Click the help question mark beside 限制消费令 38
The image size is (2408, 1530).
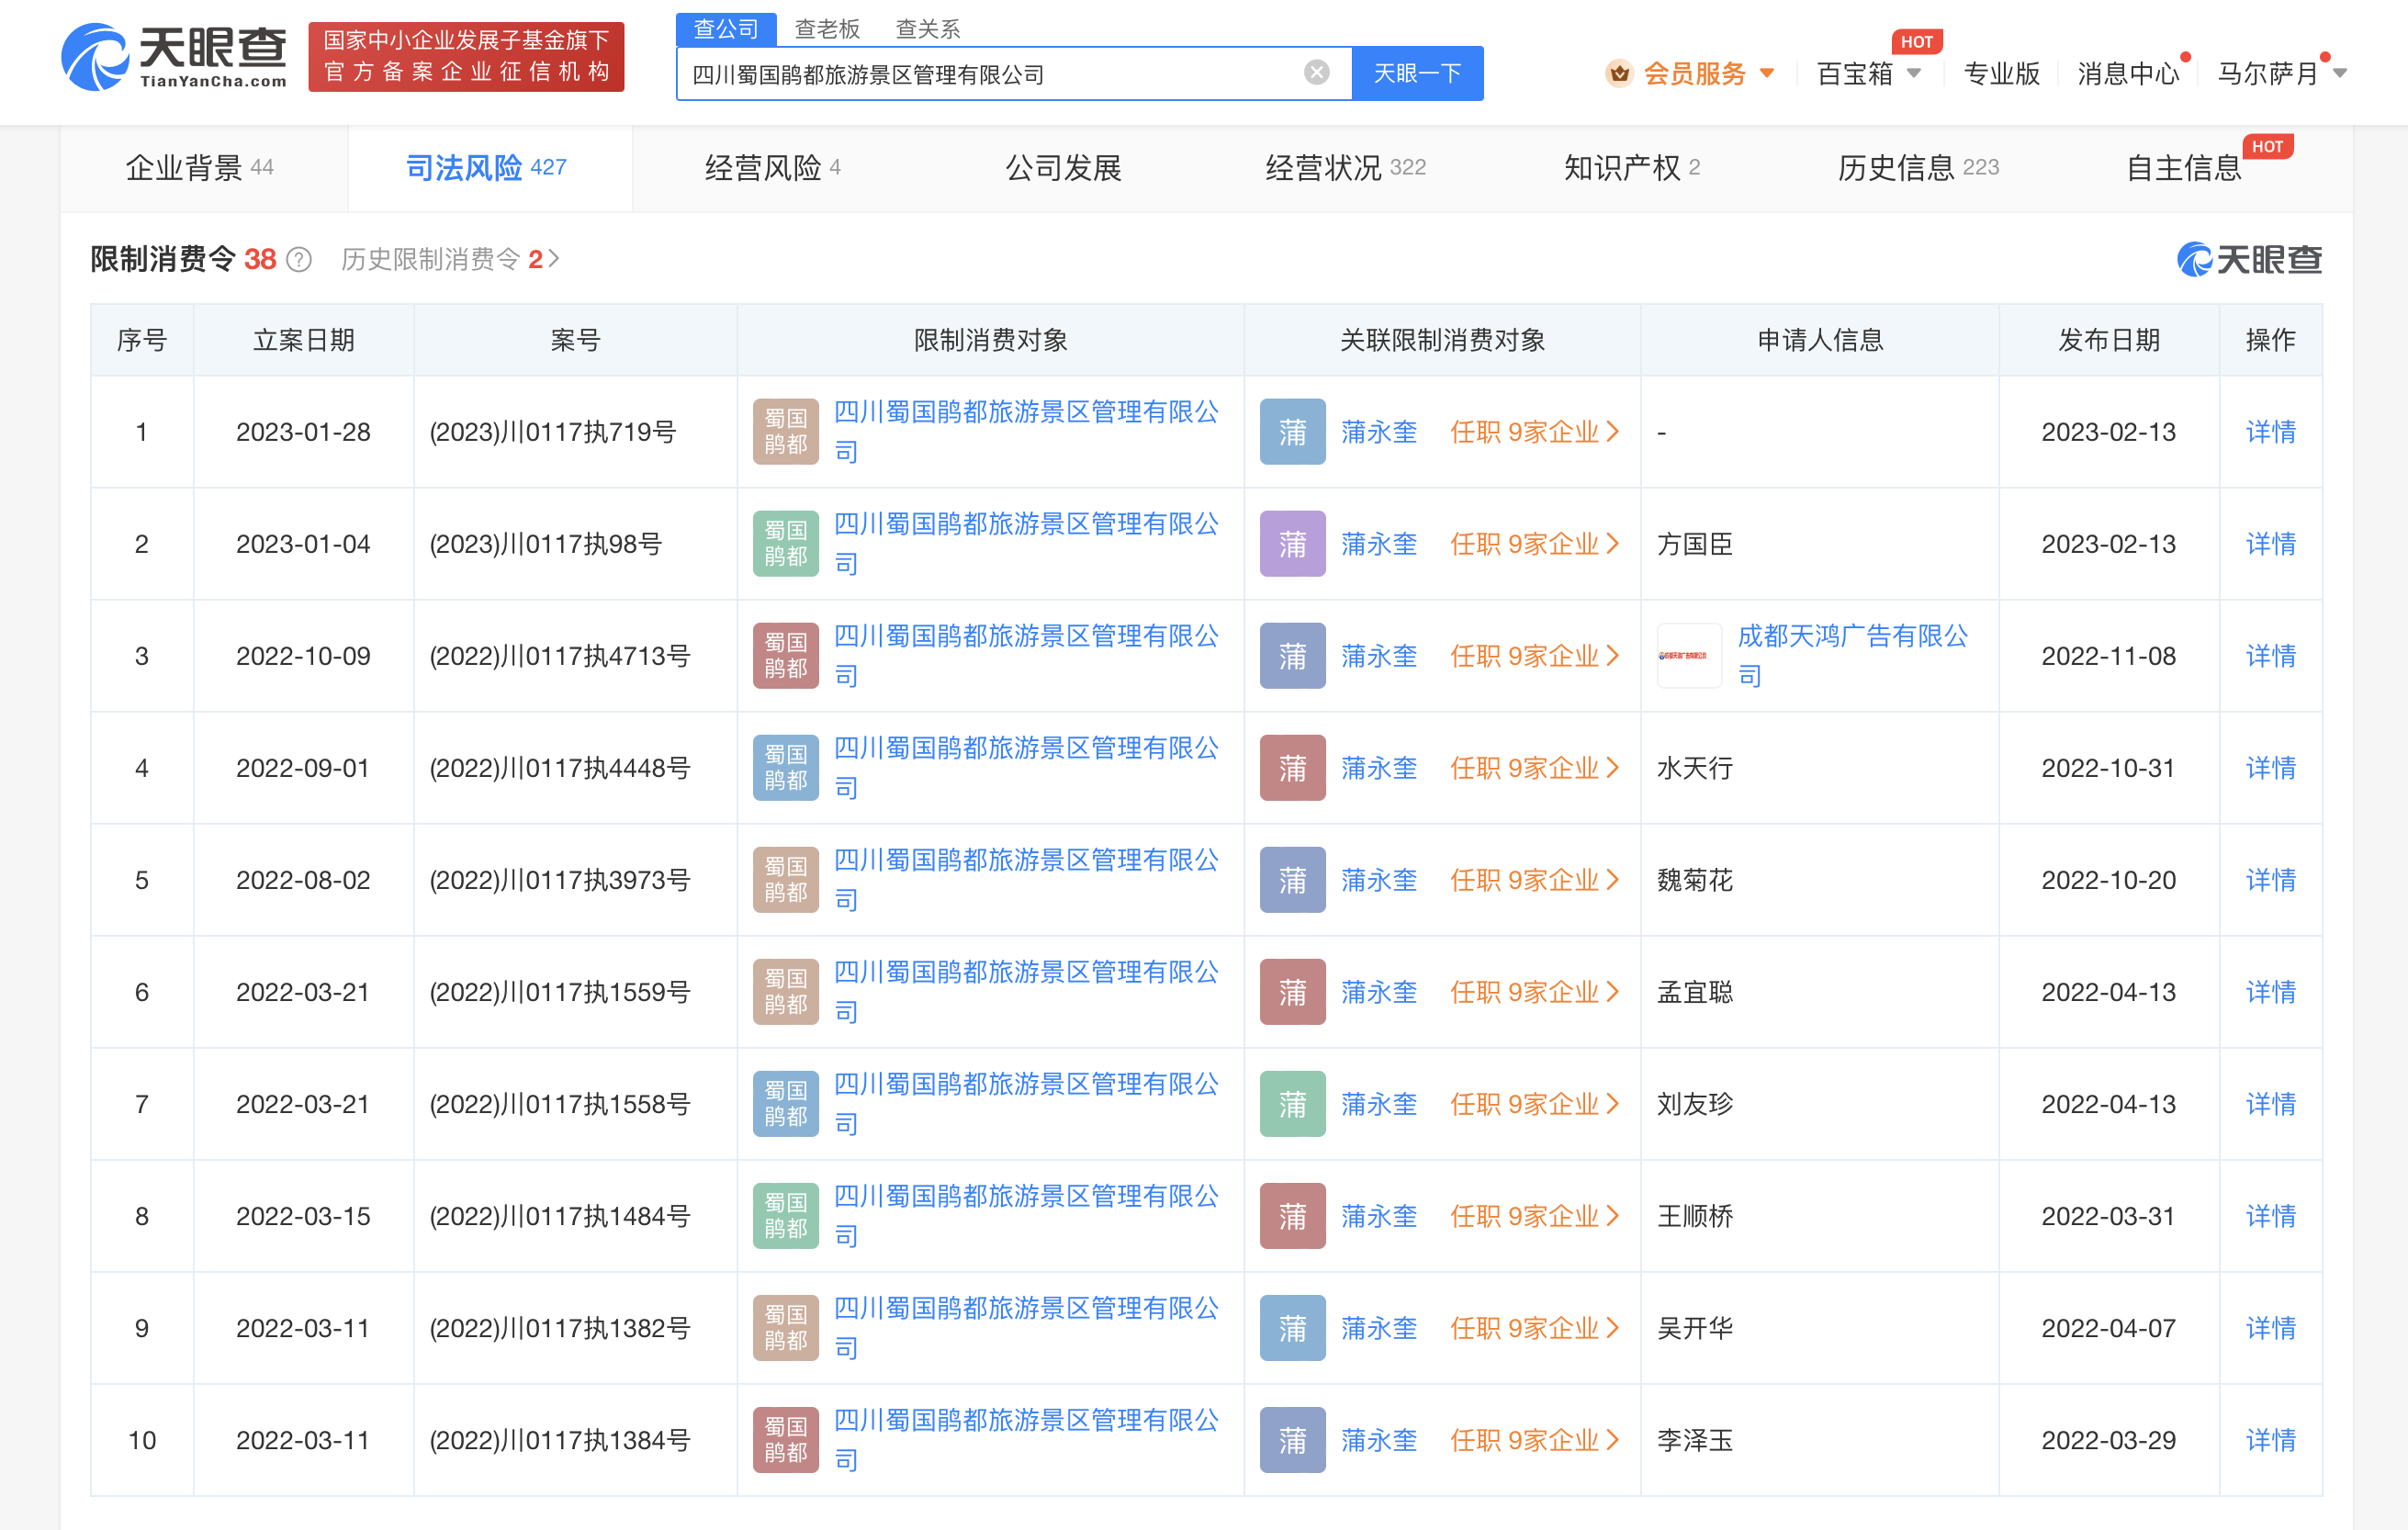298,260
